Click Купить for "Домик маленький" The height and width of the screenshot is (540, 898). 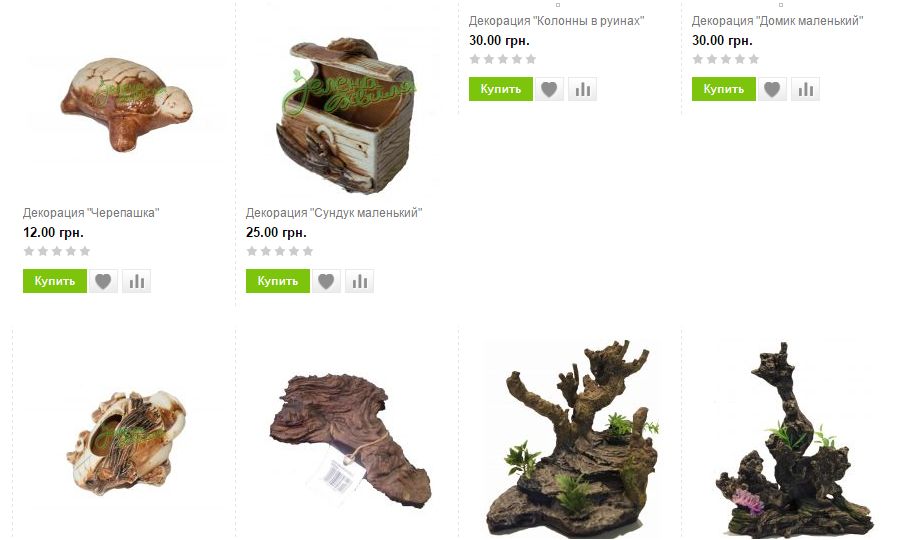click(723, 89)
